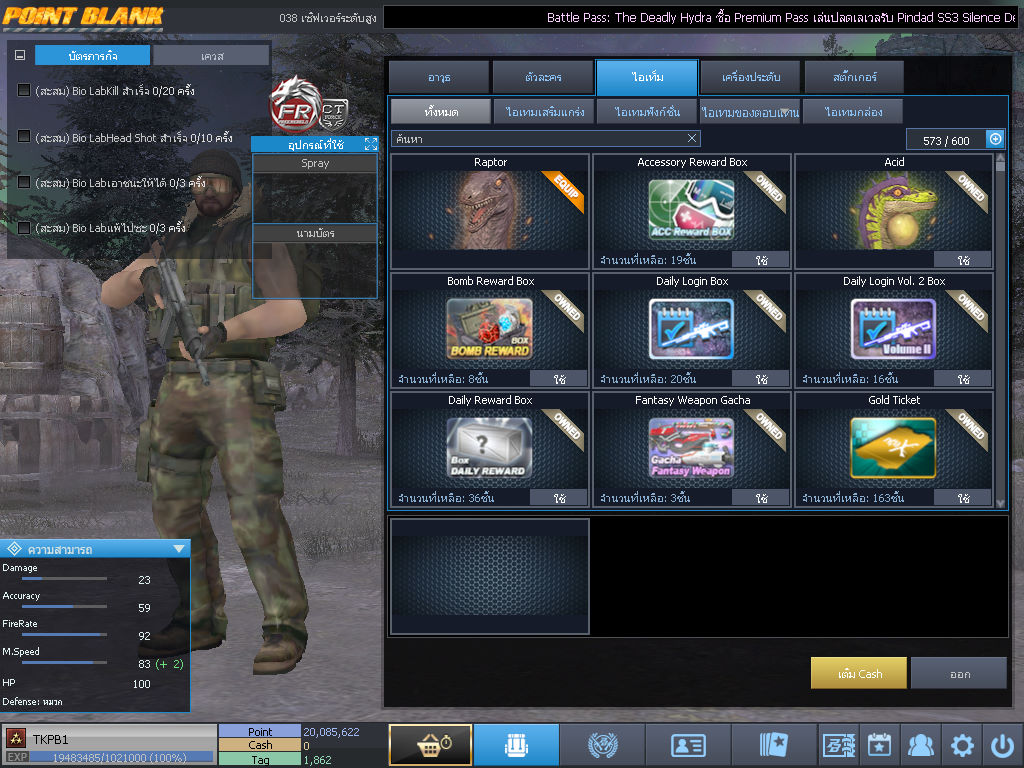Image resolution: width=1024 pixels, height=768 pixels.
Task: Switch to the บัตรภารกิจ mission card tab
Action: point(92,56)
